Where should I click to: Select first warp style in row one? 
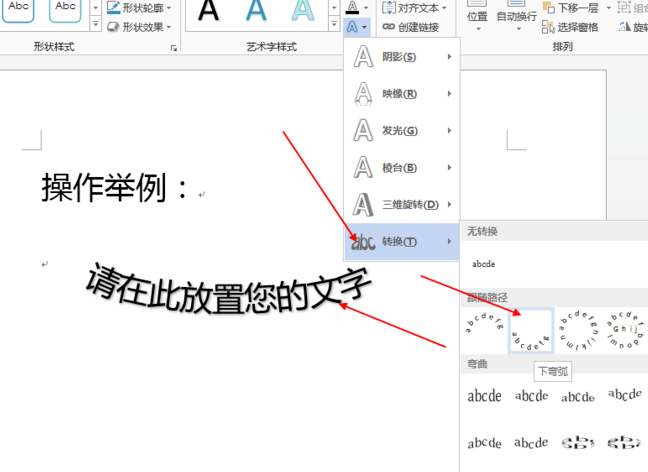click(484, 396)
